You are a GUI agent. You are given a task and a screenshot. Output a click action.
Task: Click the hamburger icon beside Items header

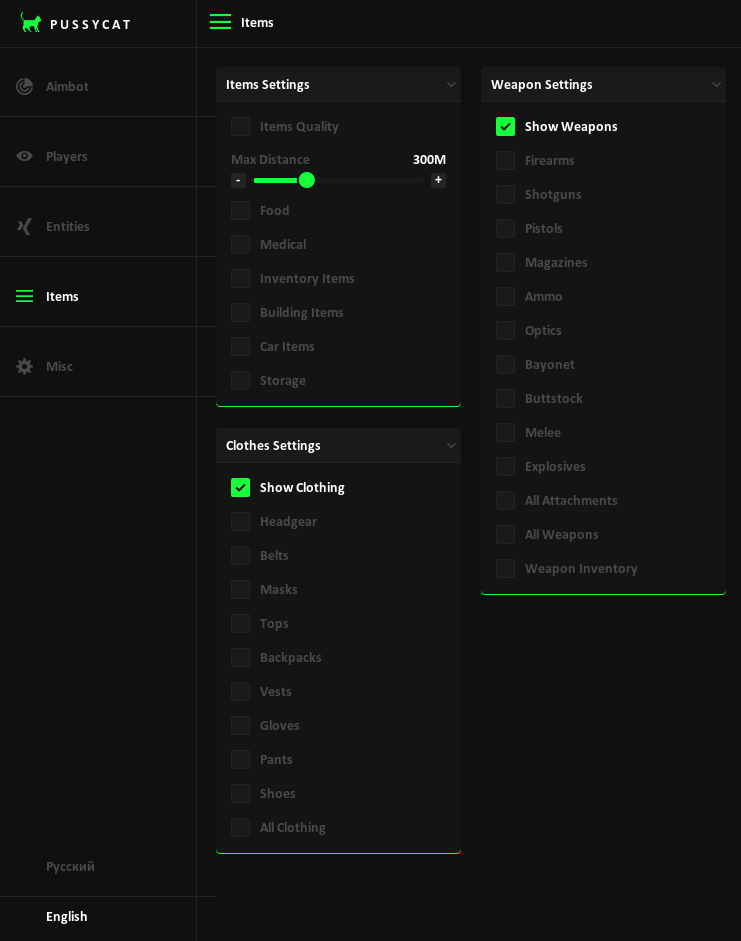coord(220,22)
